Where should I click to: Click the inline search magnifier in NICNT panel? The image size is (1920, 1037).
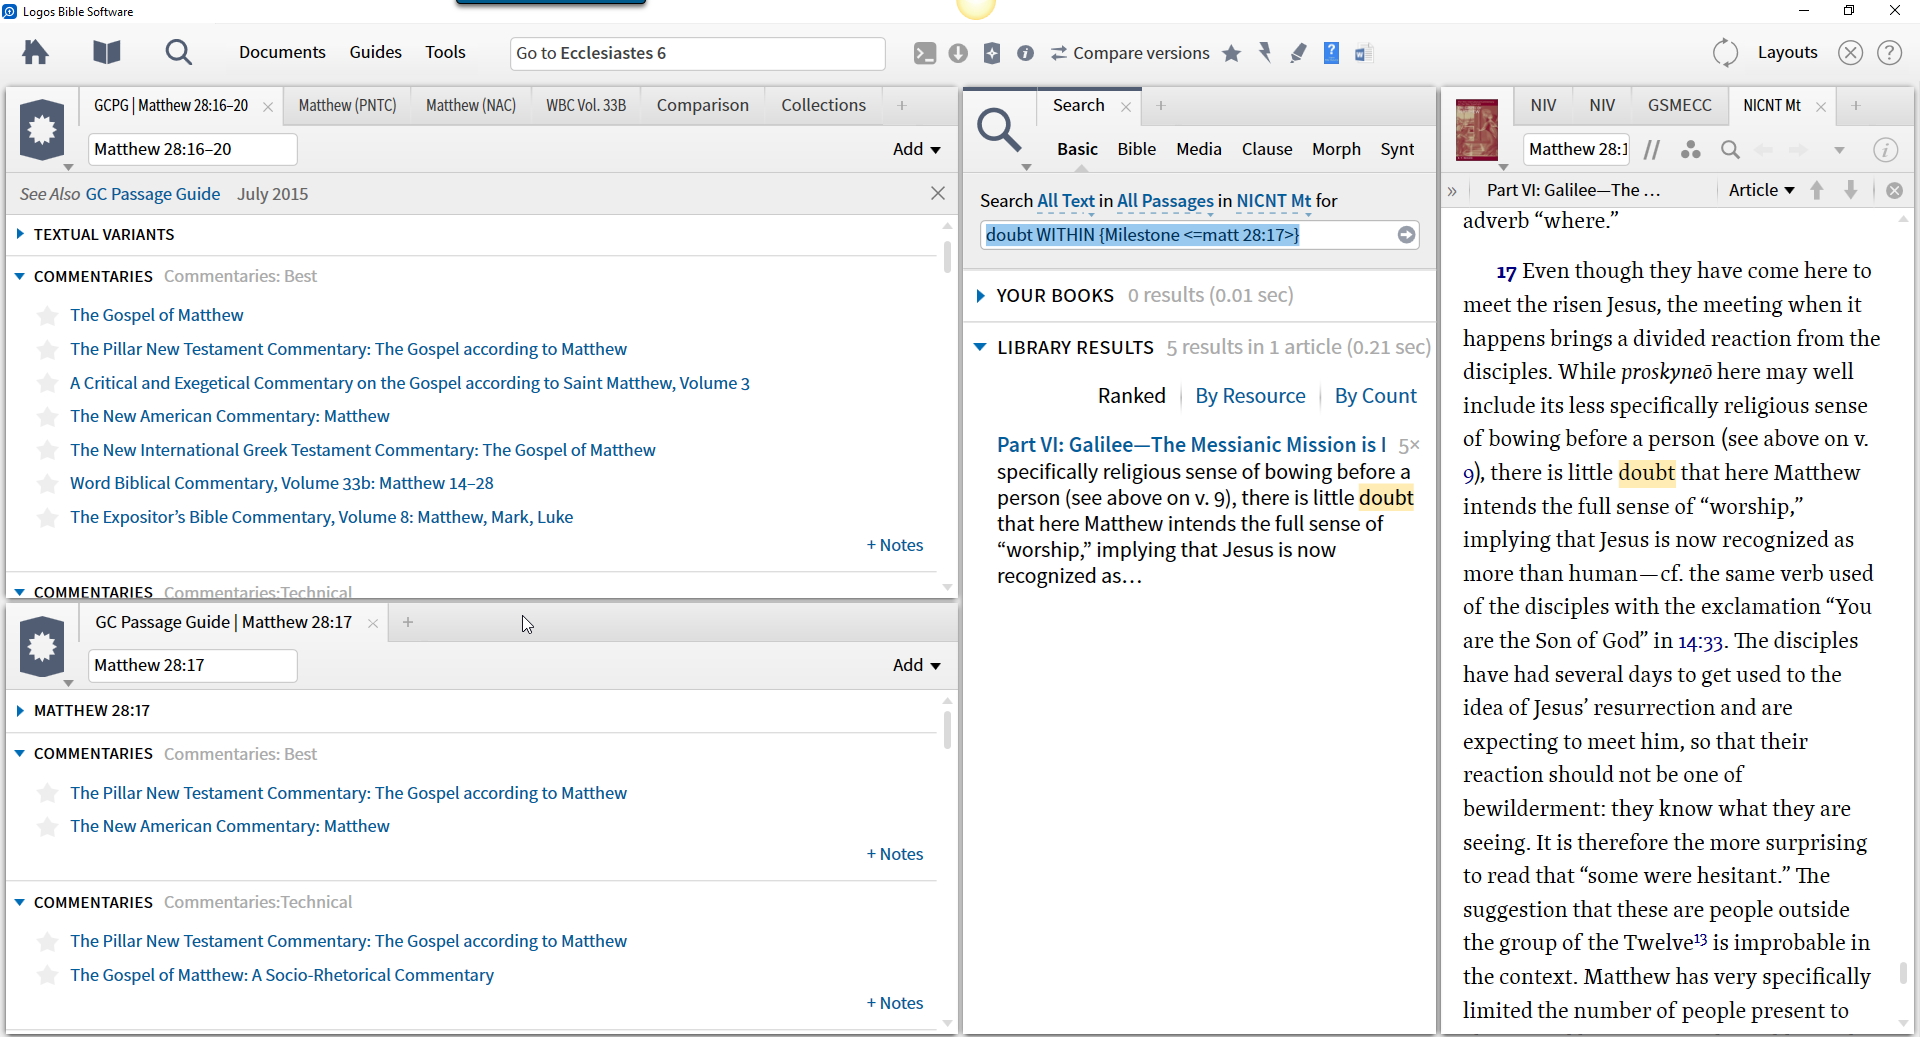[1730, 150]
